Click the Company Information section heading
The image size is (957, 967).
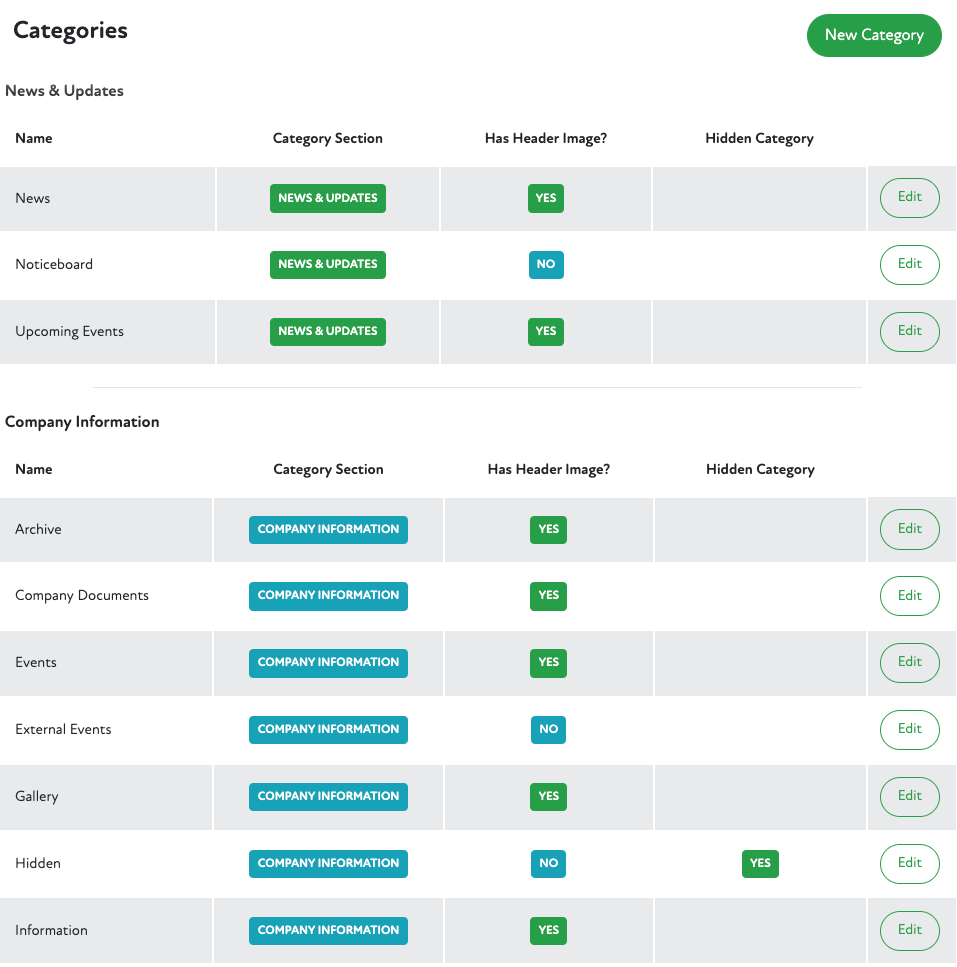point(82,422)
